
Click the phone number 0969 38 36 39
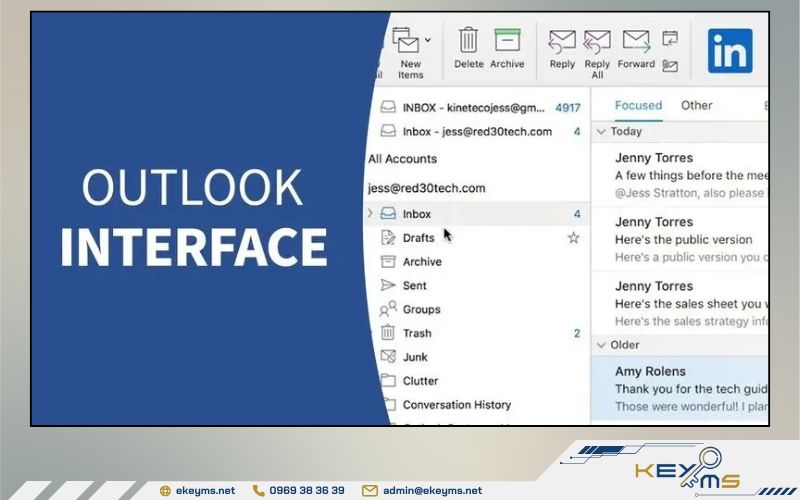307,490
